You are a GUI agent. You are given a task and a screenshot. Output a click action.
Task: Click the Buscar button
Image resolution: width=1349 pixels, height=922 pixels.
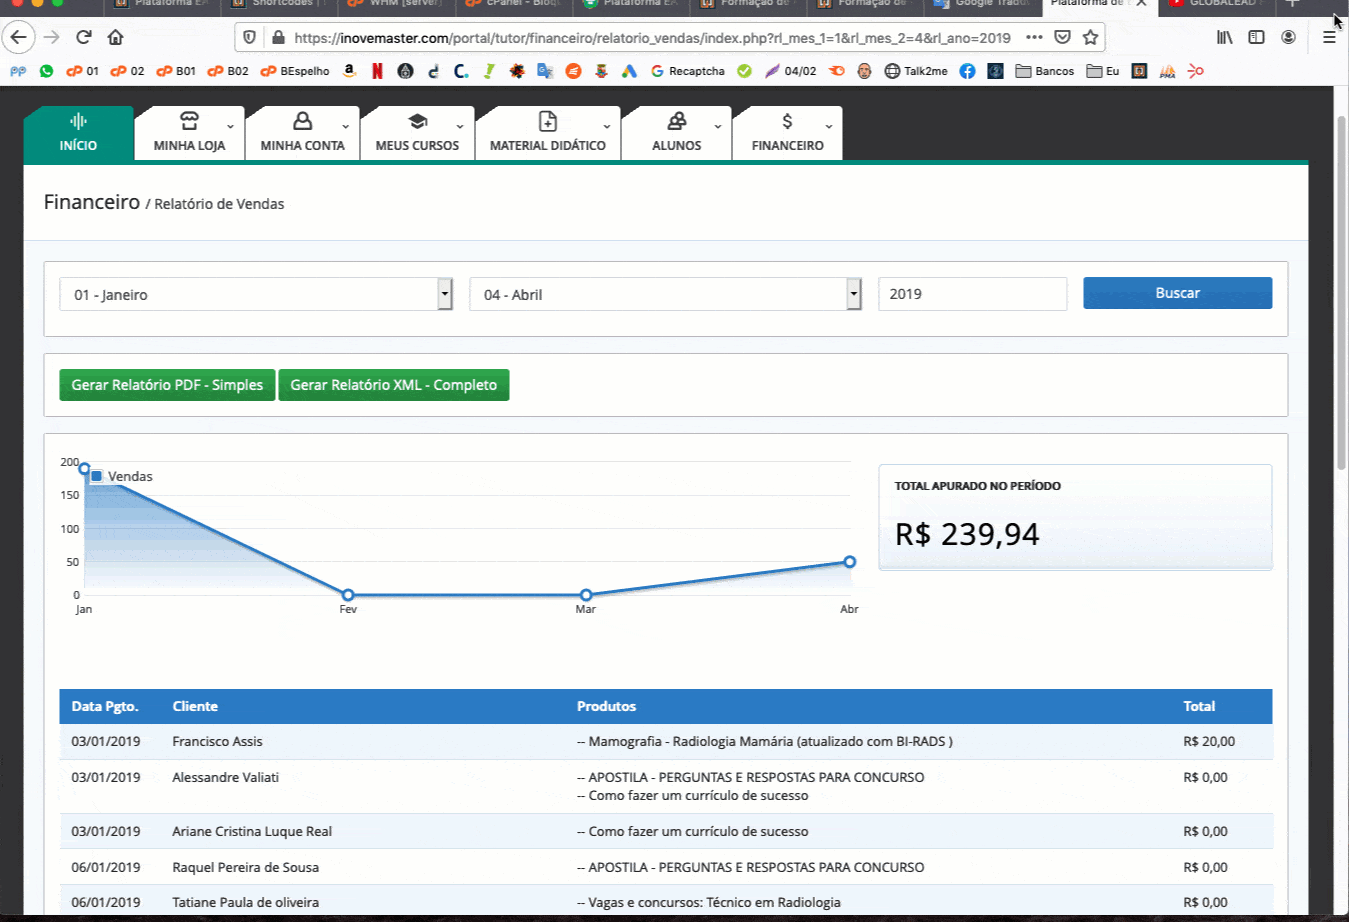tap(1177, 293)
